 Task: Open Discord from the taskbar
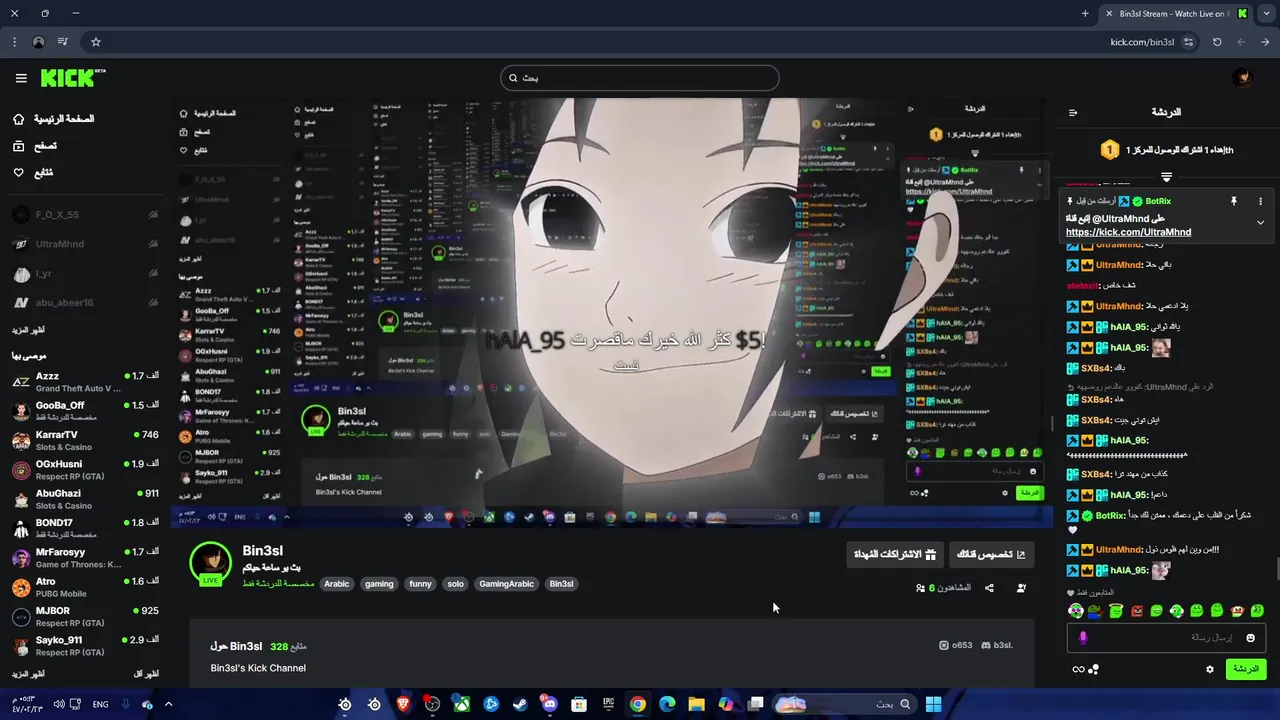click(549, 704)
